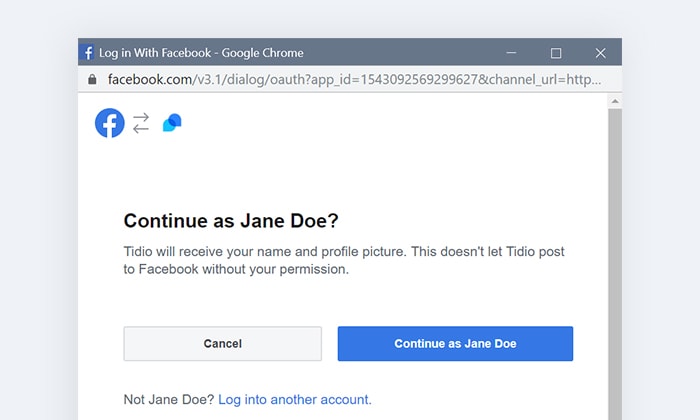Click the 'Log in With Facebook' window title

tap(155, 53)
